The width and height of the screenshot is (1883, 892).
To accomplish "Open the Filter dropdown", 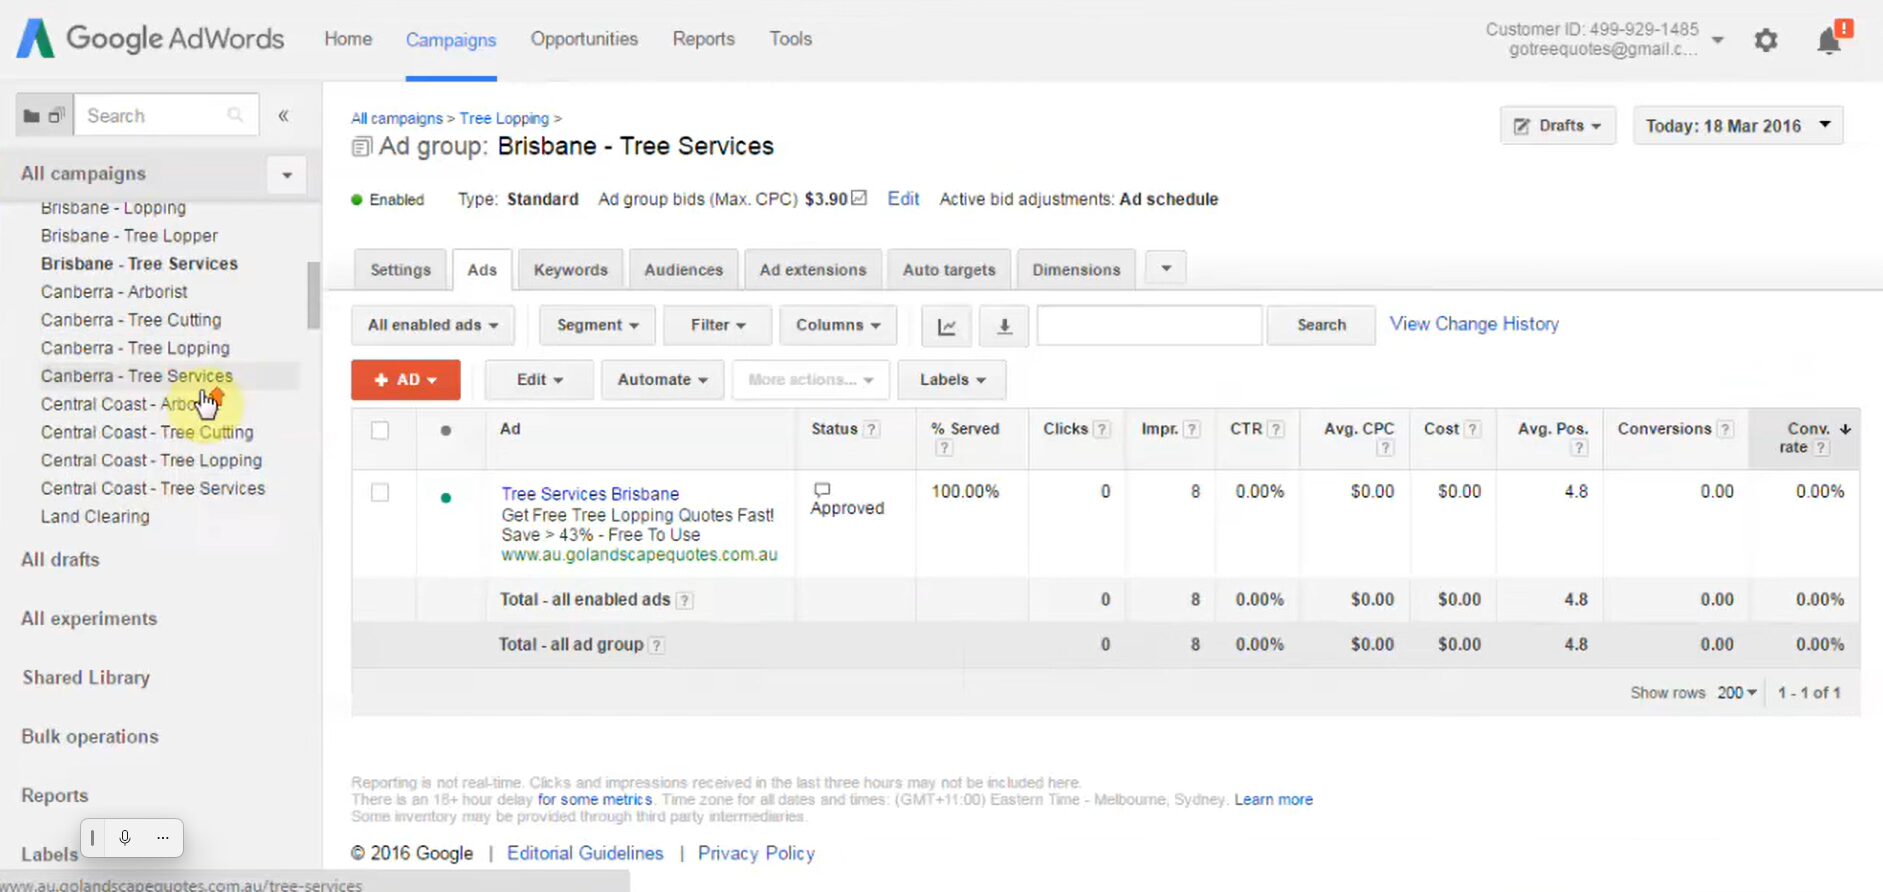I will coord(718,325).
